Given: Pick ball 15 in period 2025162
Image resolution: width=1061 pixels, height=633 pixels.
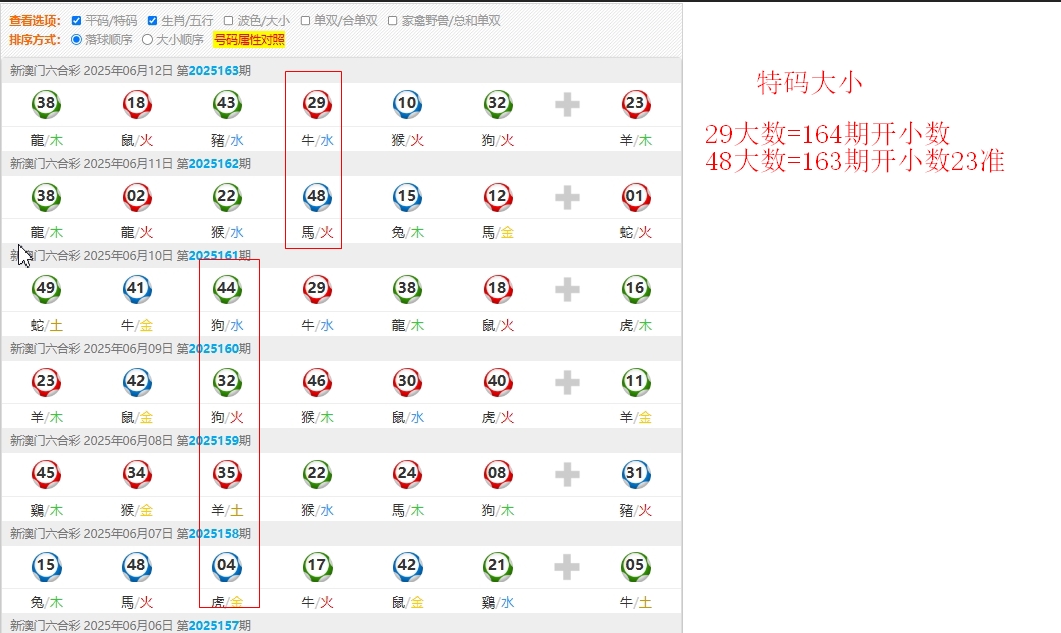Looking at the screenshot, I should point(407,197).
